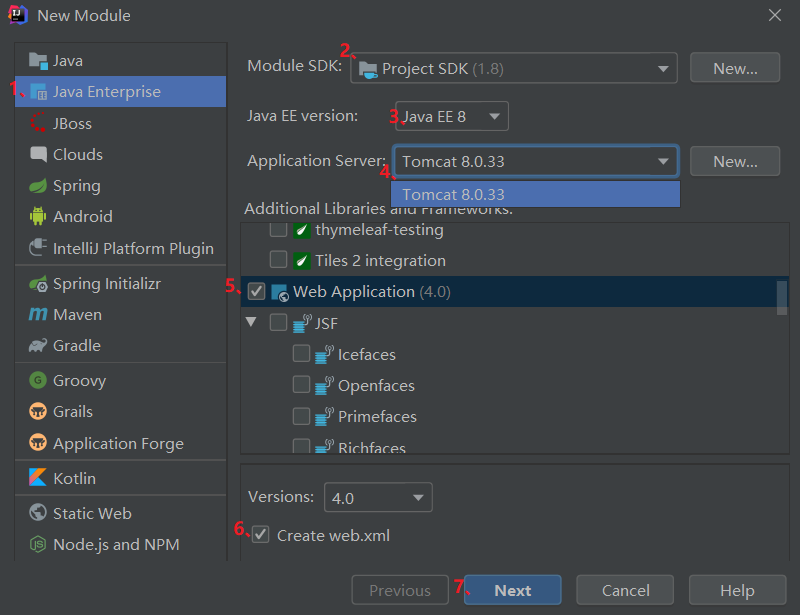Check the Openfaces checkbox

click(301, 384)
